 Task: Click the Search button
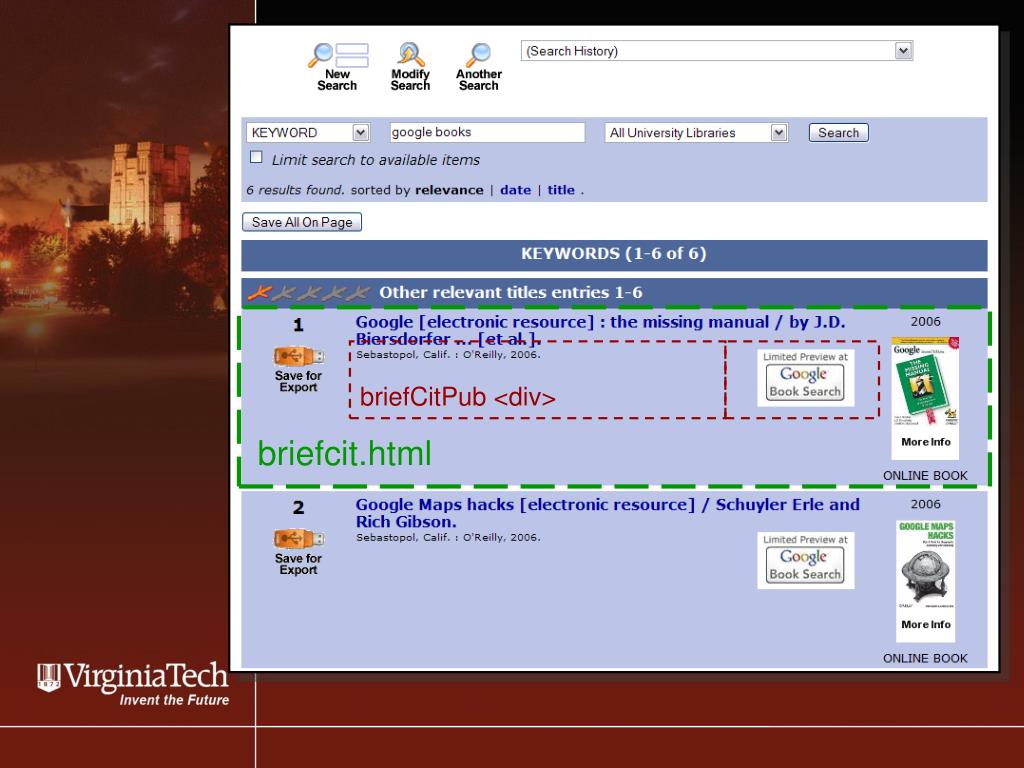(839, 133)
